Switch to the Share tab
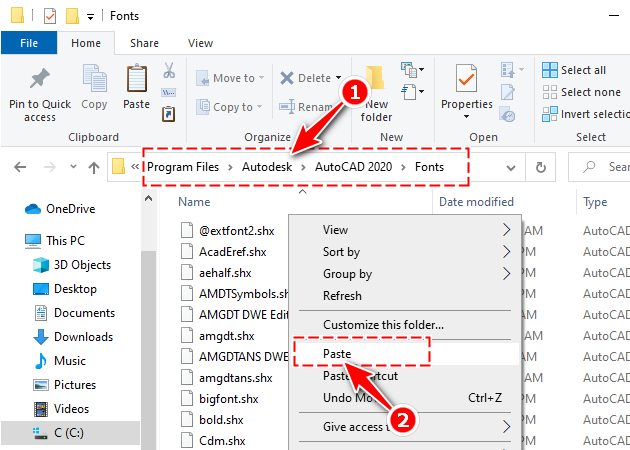 [x=144, y=43]
